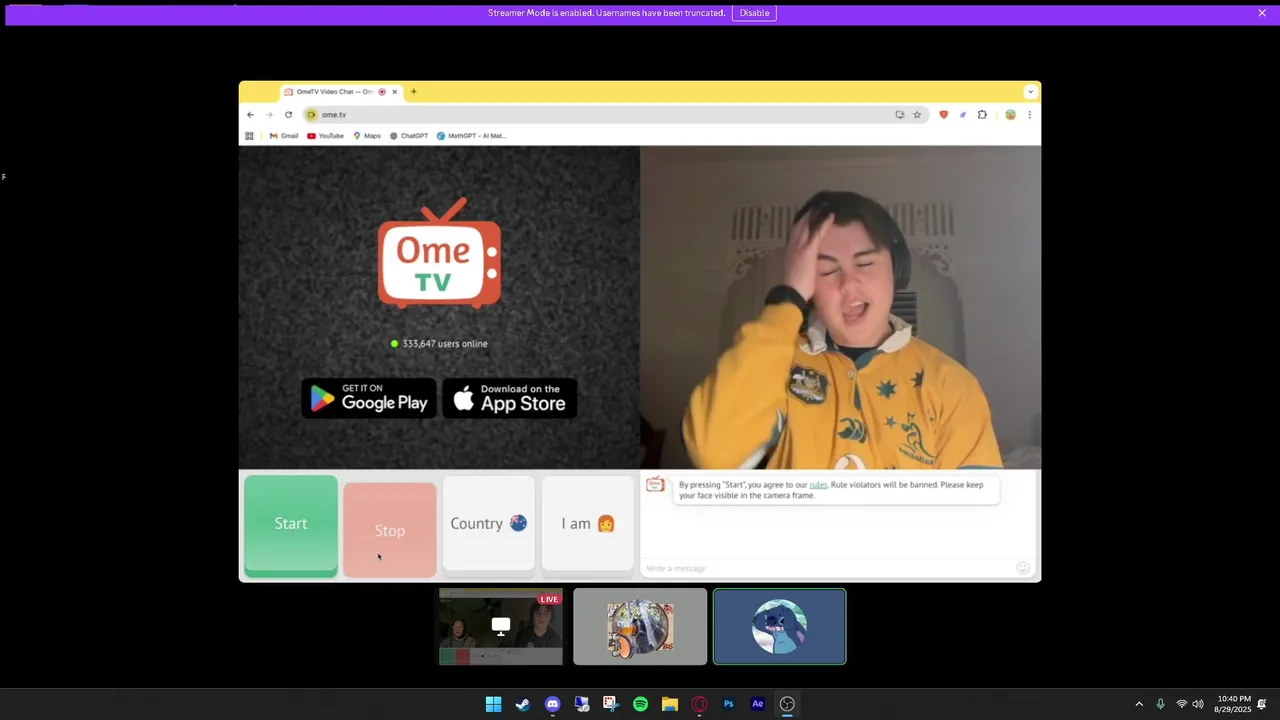Screen dimensions: 1280x720
Task: Click the microphone tray icon
Action: (1160, 704)
